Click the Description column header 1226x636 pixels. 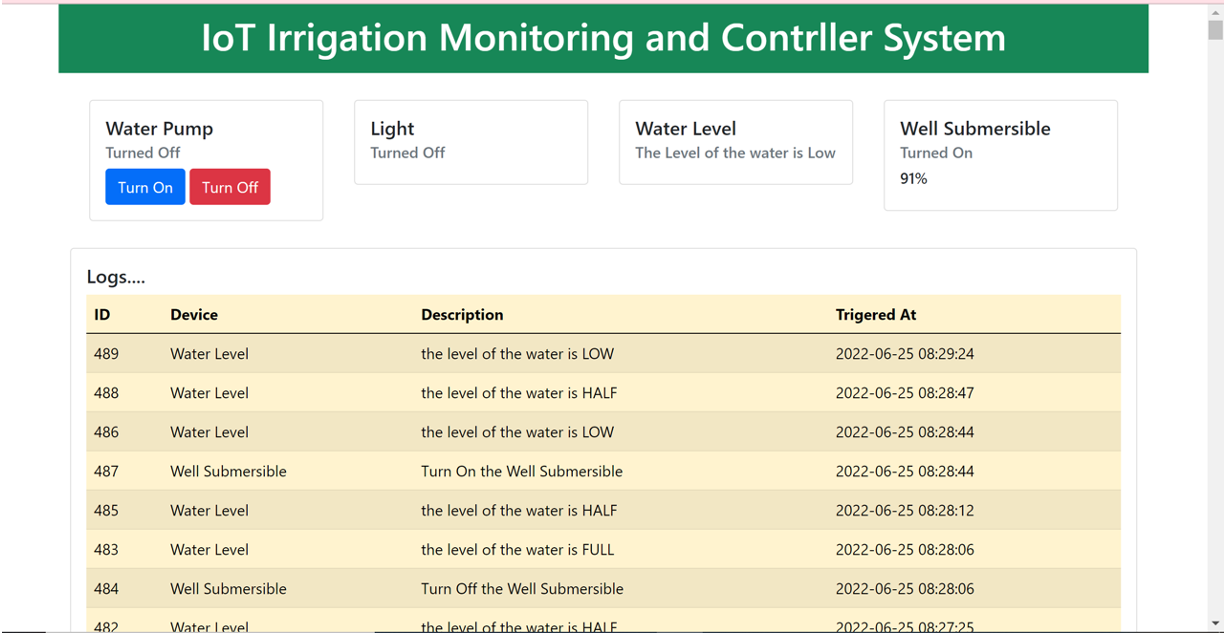462,314
